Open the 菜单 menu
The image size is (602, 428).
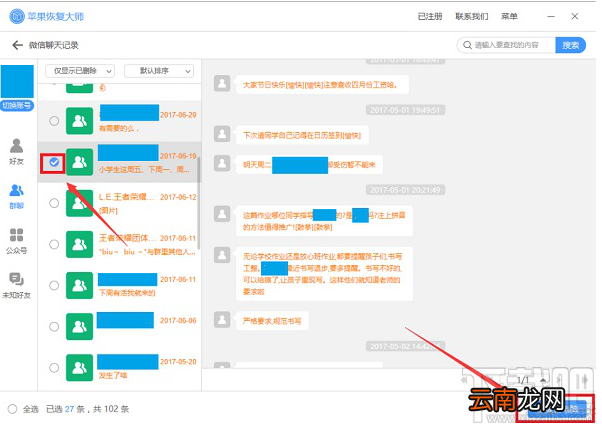coord(509,16)
